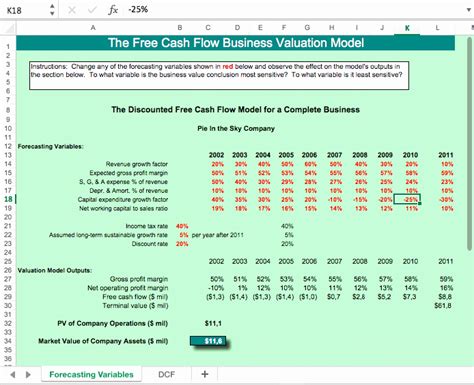This screenshot has width=474, height=385.
Task: Select the active cell K18 showing -25%
Action: coord(407,199)
